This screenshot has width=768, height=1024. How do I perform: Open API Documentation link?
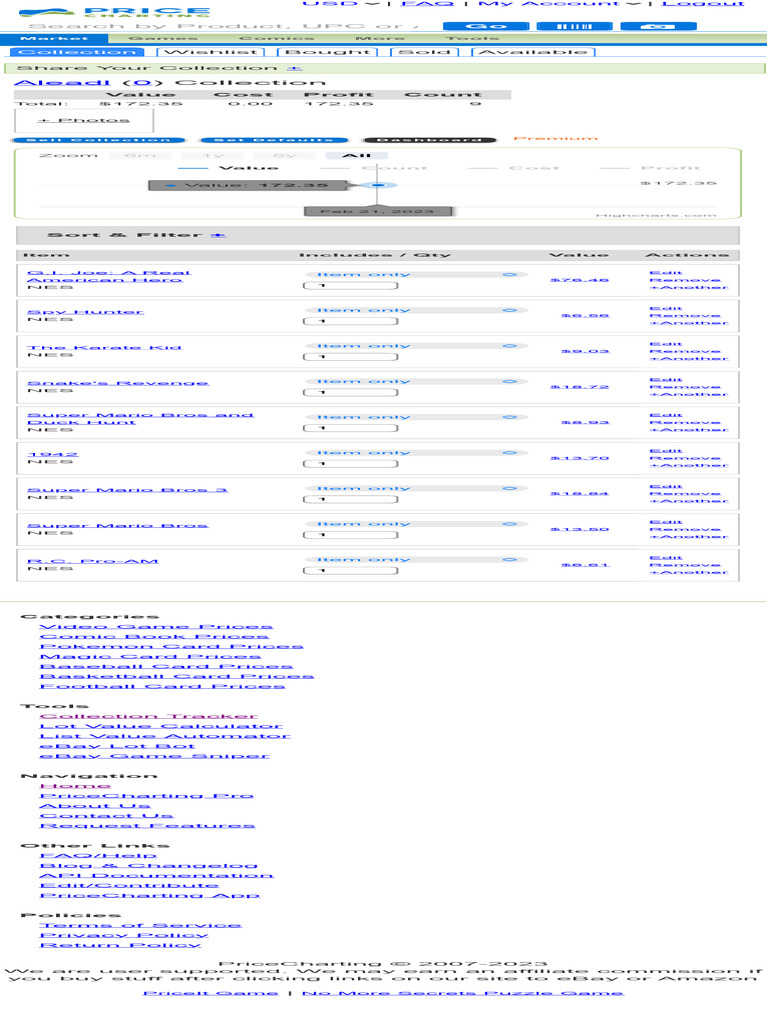coord(157,875)
